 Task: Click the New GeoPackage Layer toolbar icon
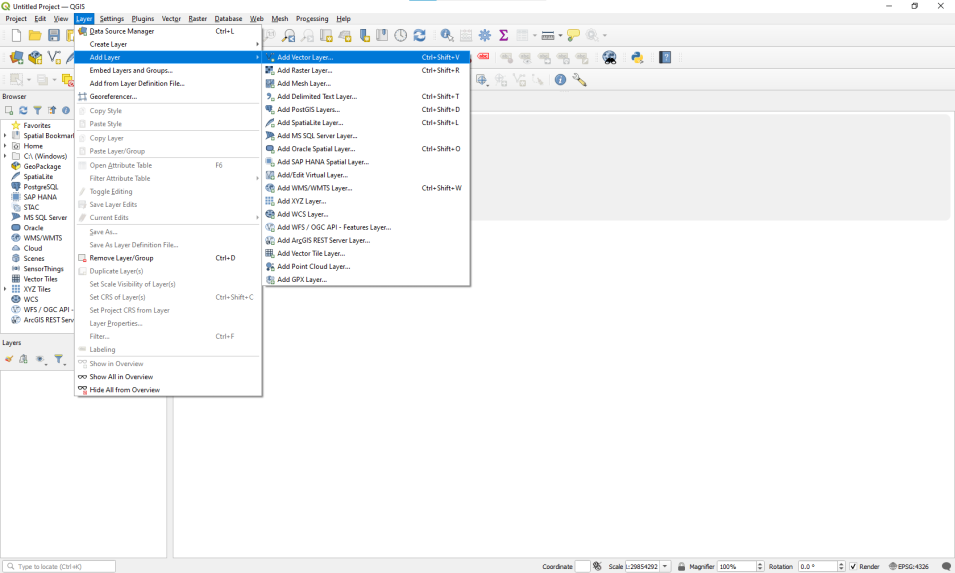tap(35, 58)
